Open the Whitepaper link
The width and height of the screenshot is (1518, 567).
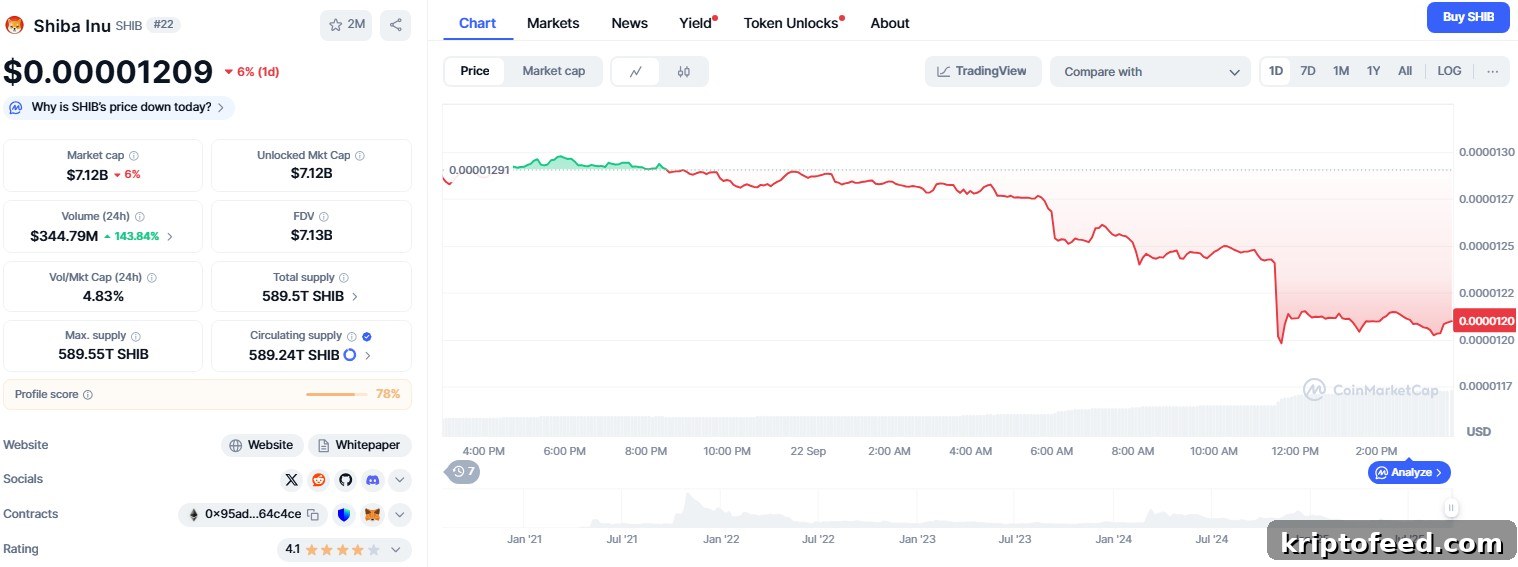point(360,445)
